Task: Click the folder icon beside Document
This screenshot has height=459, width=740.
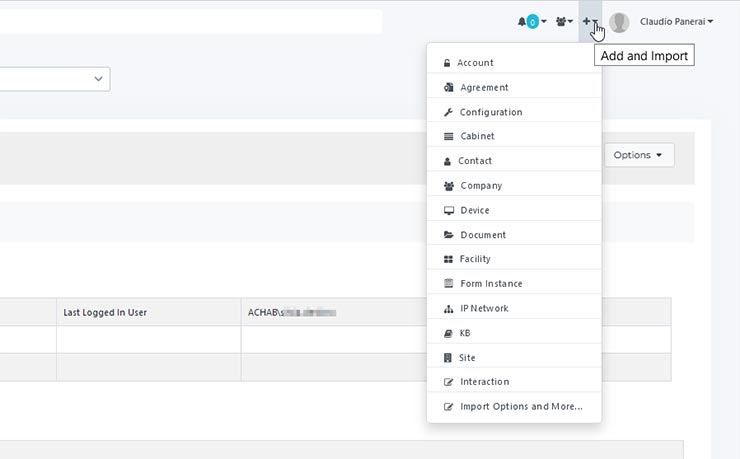Action: [x=448, y=235]
